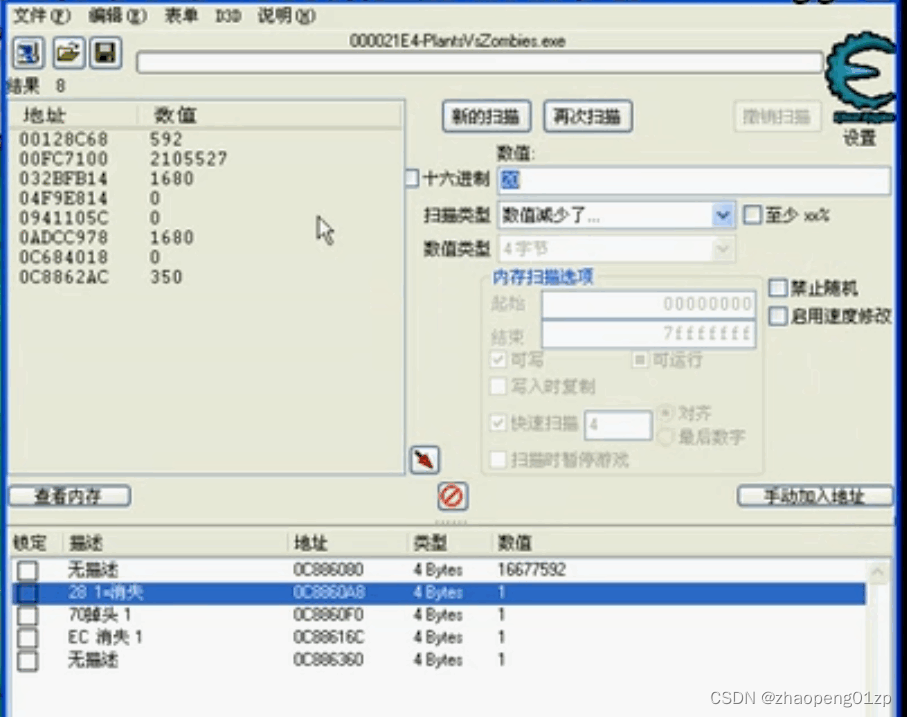This screenshot has width=907, height=717.
Task: Open a cheat table via folder icon
Action: pos(67,54)
